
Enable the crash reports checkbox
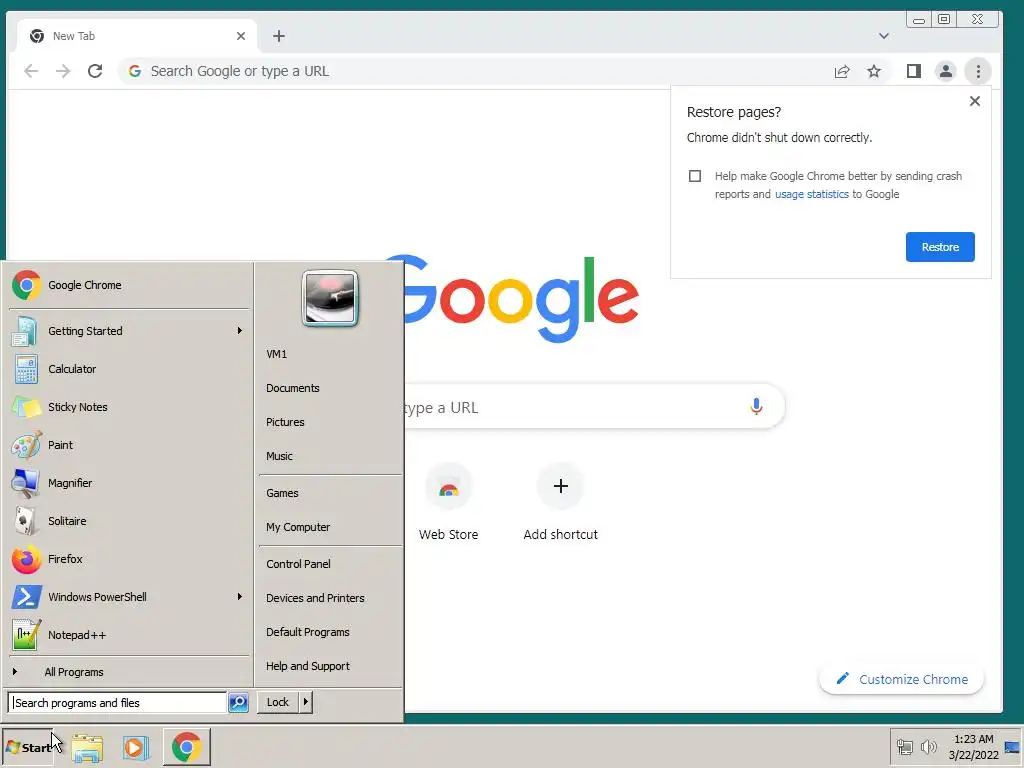695,176
